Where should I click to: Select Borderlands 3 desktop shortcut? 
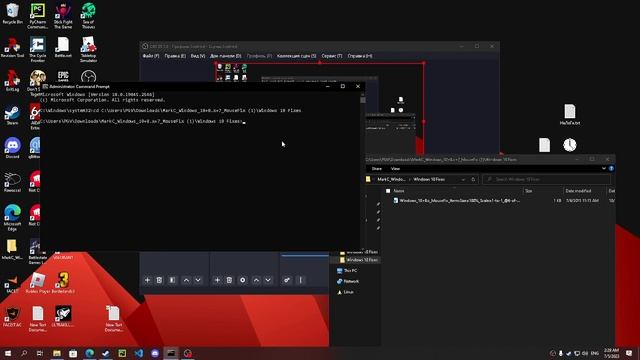63,282
